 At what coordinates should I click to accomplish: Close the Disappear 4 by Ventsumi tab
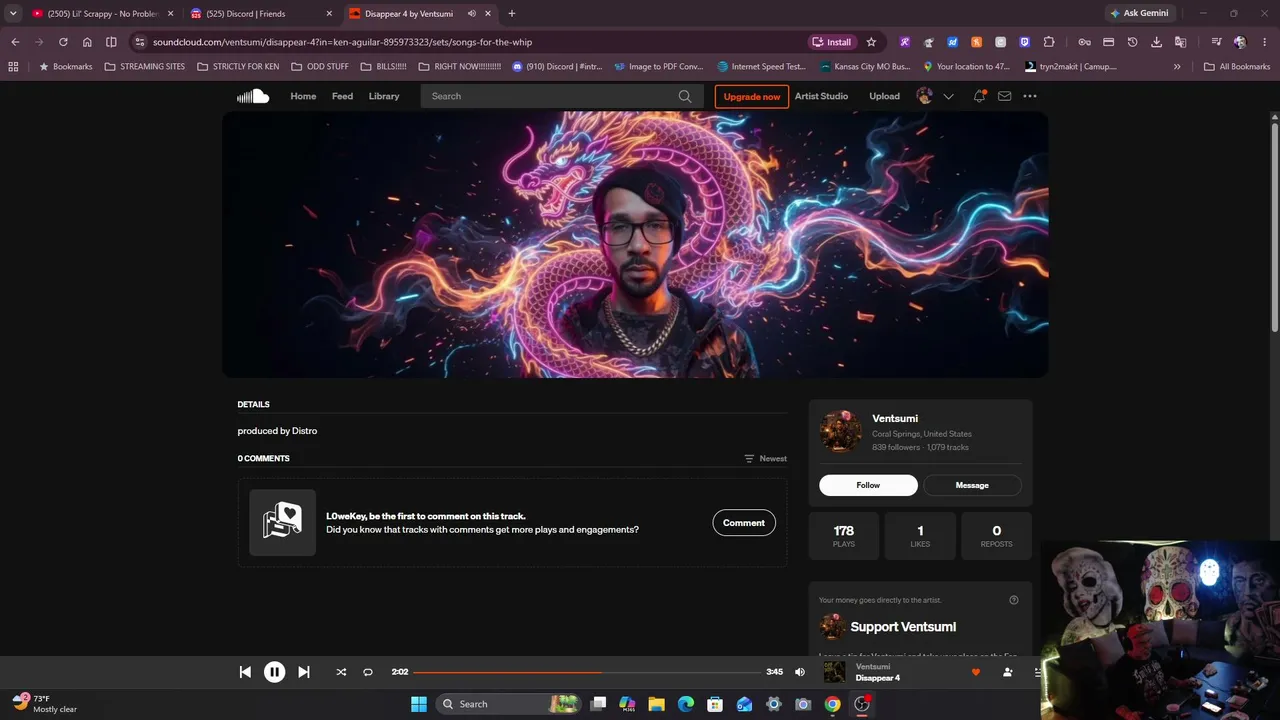(x=488, y=14)
